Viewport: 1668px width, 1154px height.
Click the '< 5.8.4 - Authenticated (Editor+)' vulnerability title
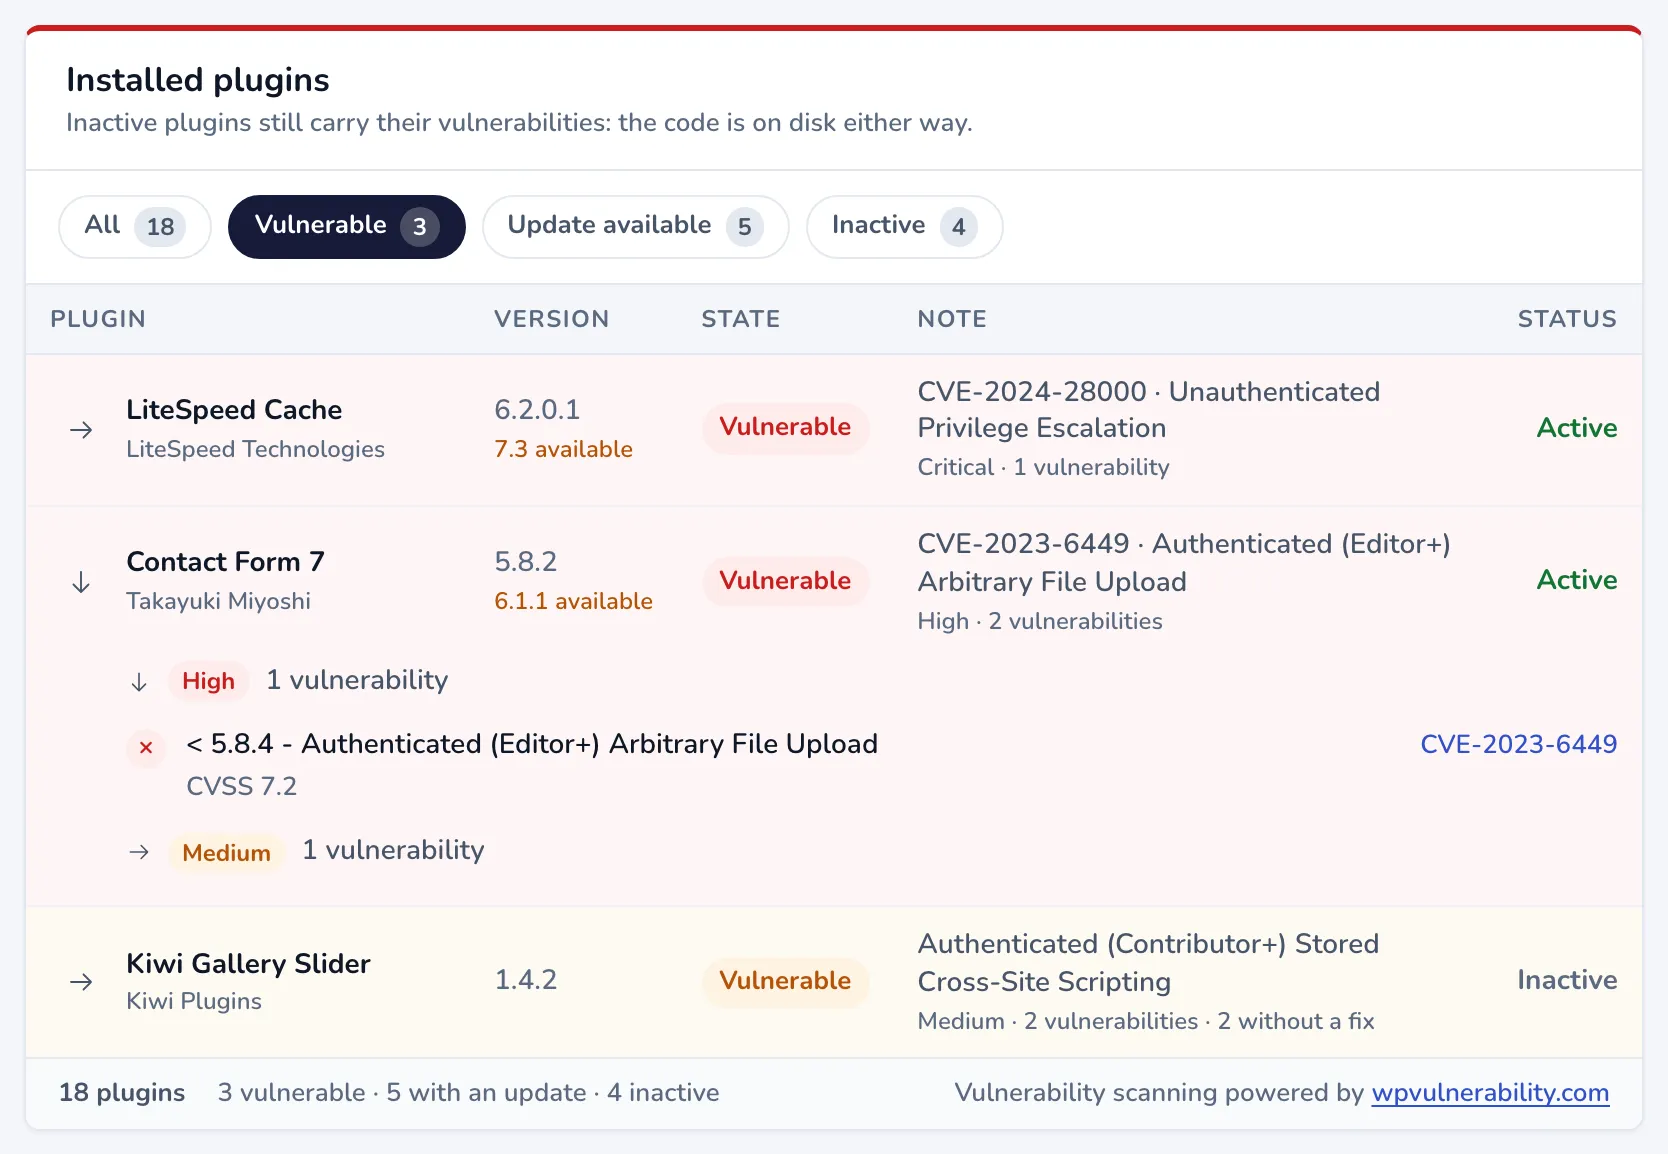(532, 744)
